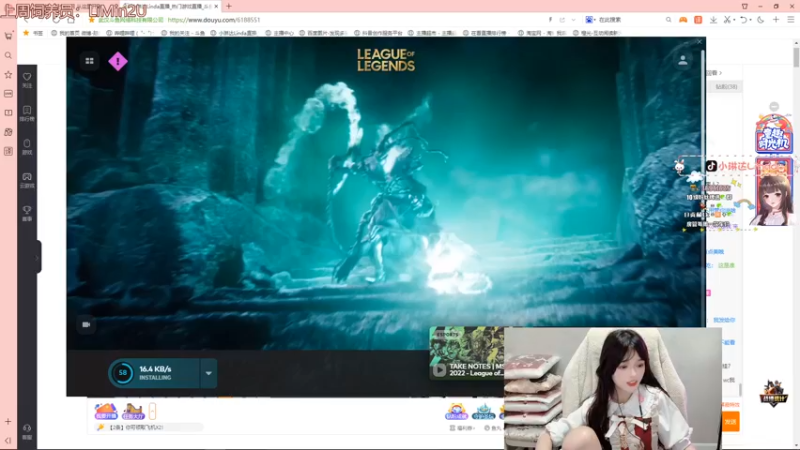The height and width of the screenshot is (450, 800).
Task: Open the search engine selector dropdown
Action: coord(590,20)
